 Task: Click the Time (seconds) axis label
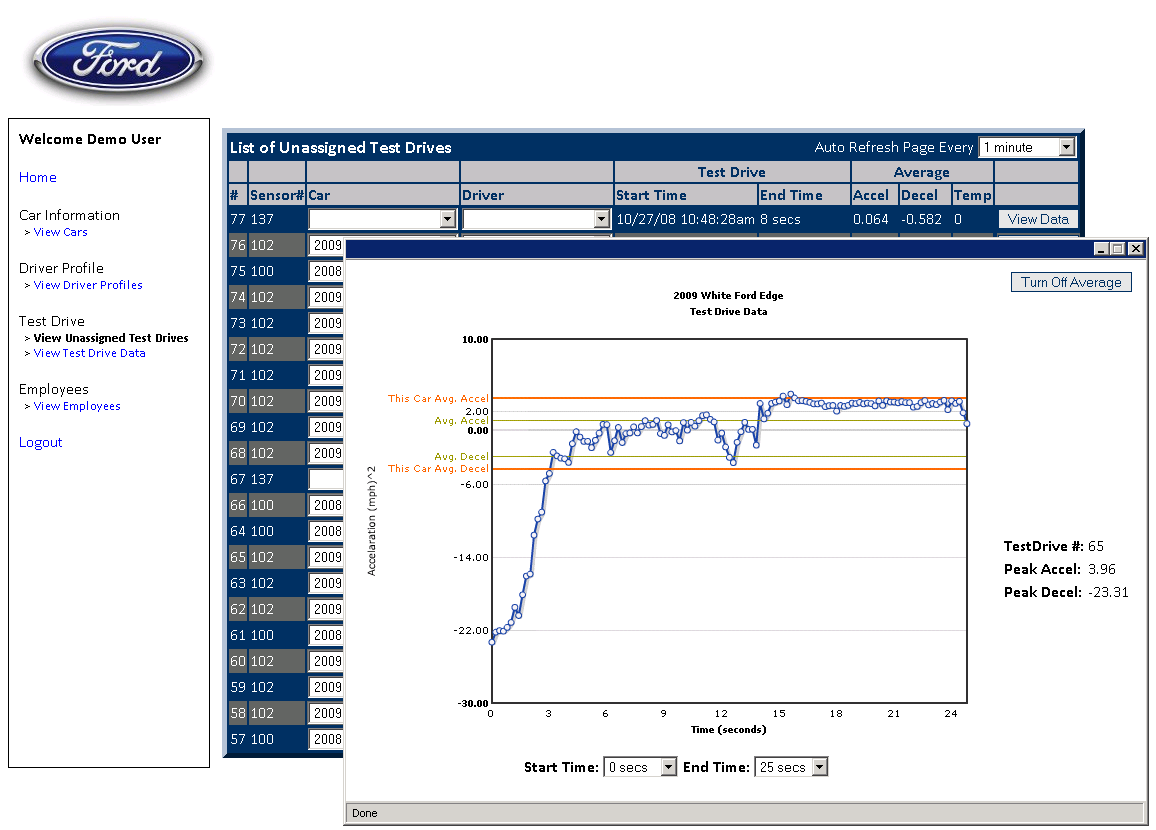[728, 730]
